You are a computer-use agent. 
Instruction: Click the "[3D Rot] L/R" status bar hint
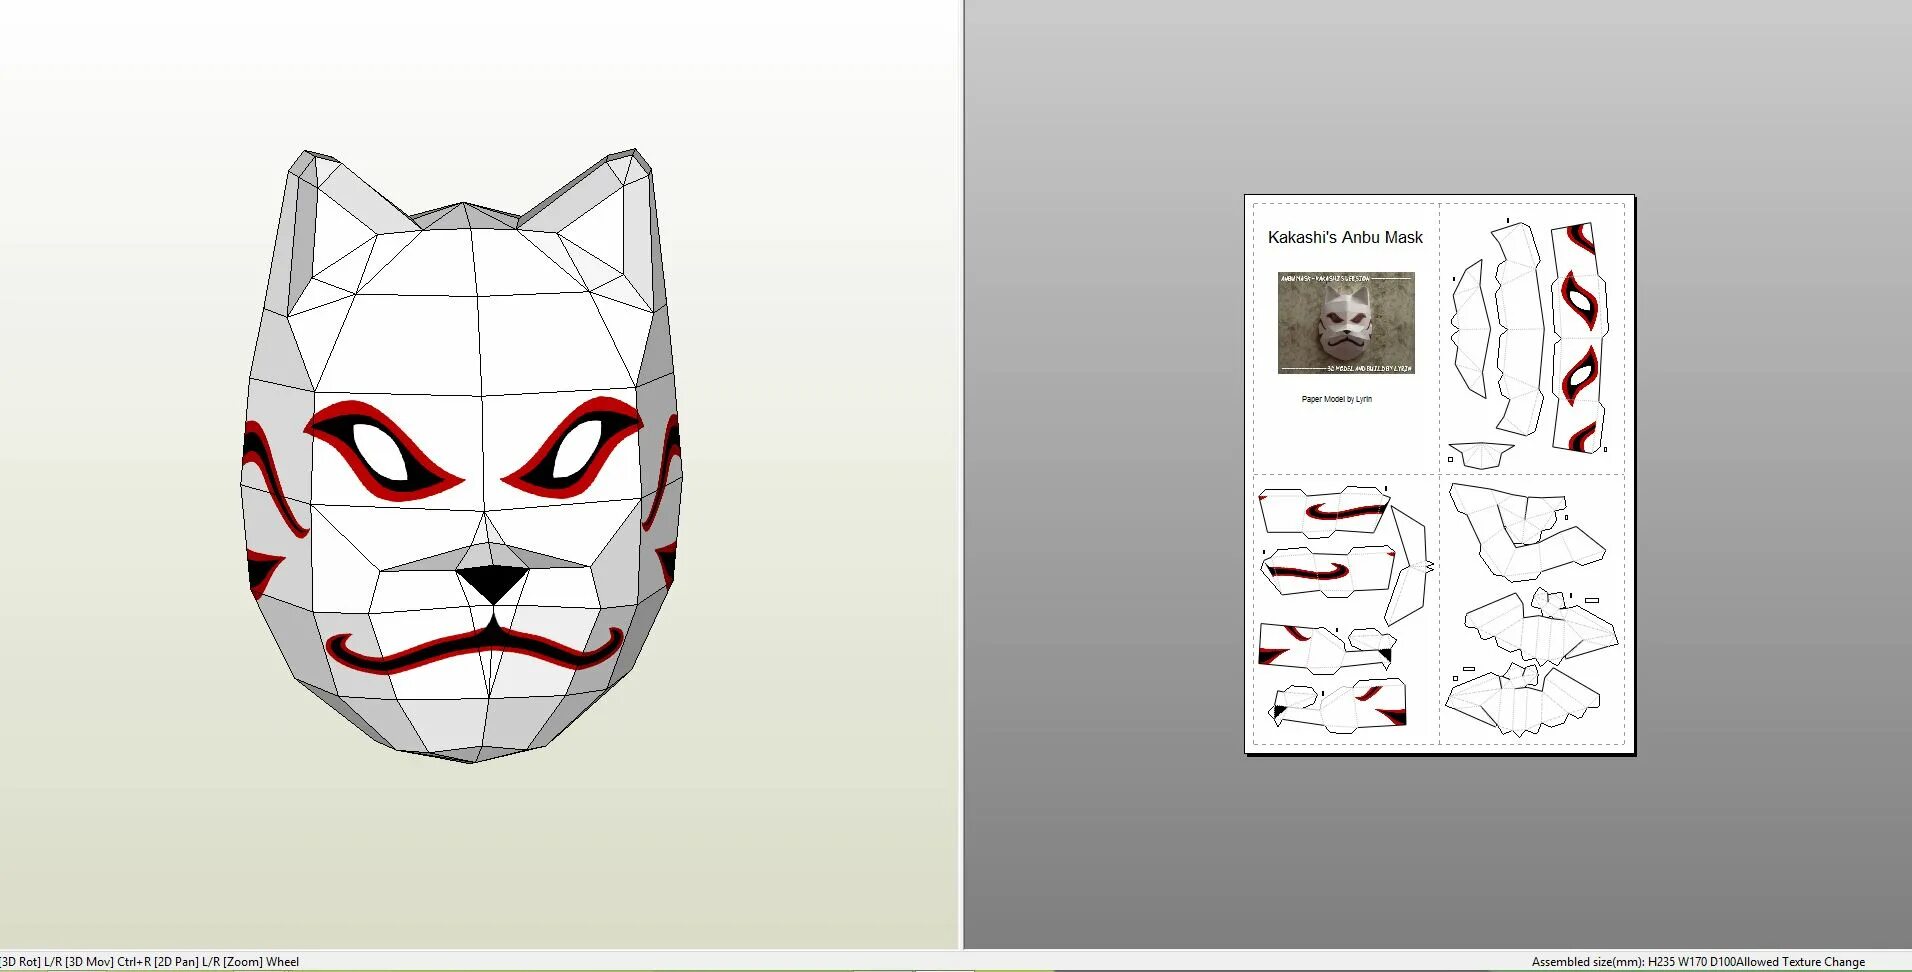pos(30,962)
